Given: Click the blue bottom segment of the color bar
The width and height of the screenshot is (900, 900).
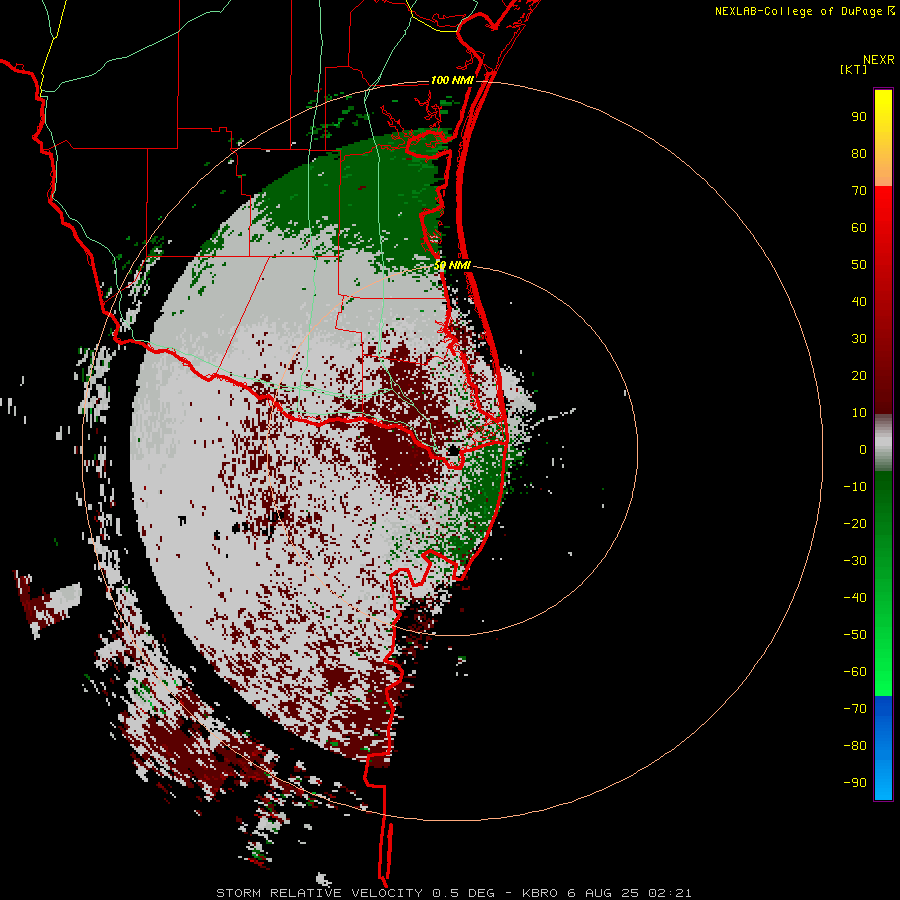Looking at the screenshot, I should pos(883,748).
